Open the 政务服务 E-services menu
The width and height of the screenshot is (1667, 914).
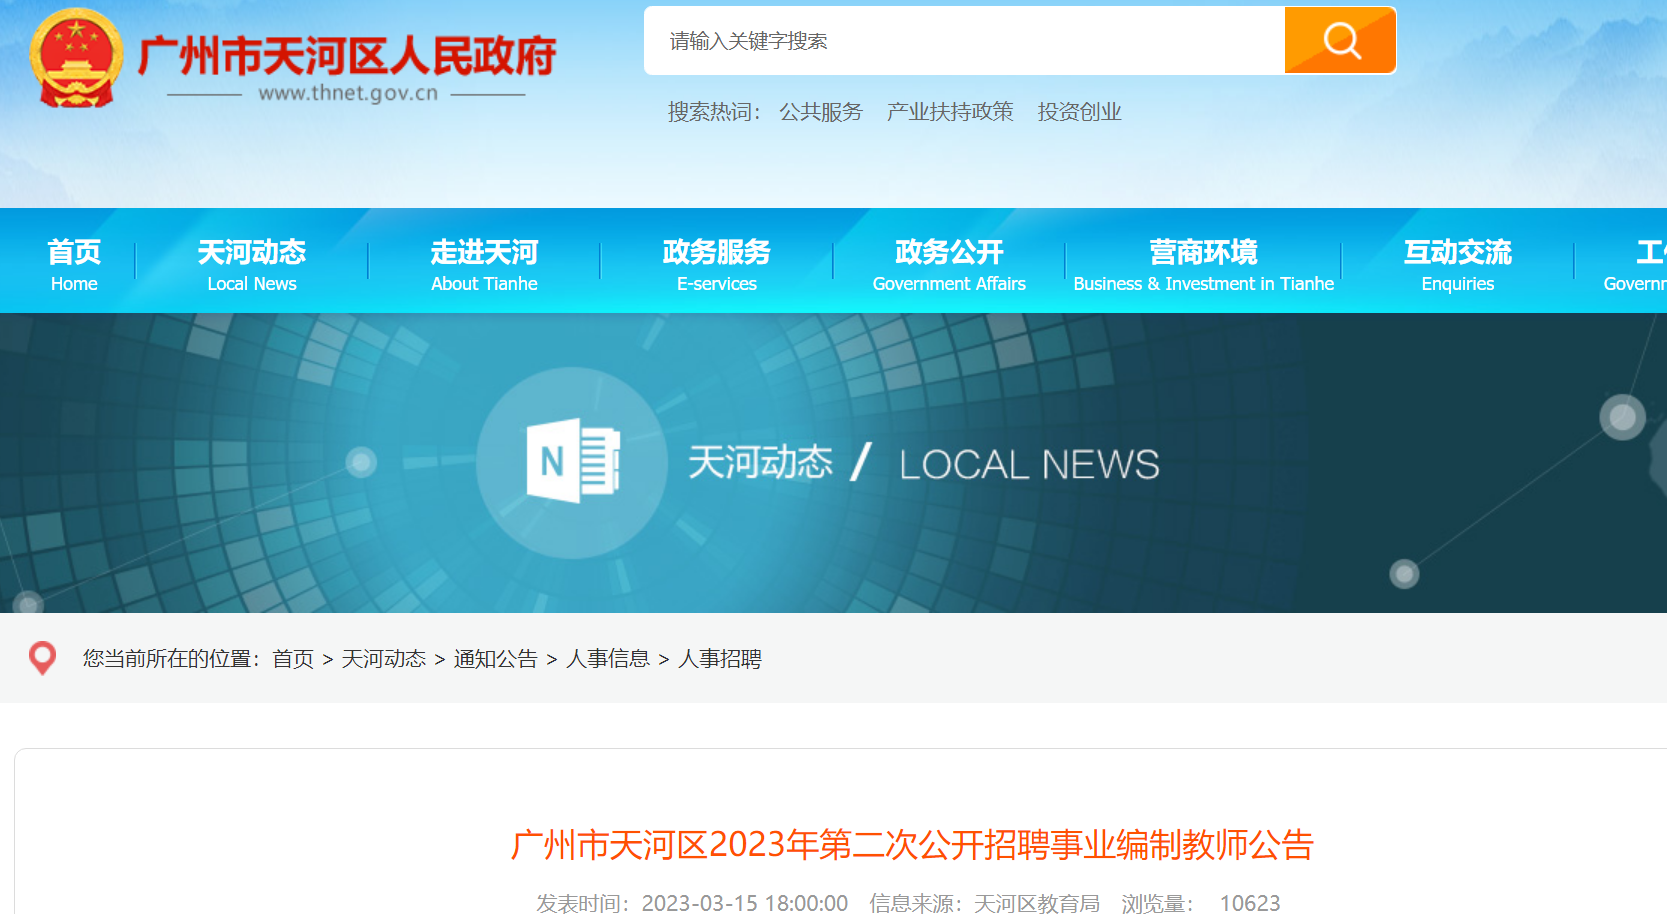click(x=717, y=264)
